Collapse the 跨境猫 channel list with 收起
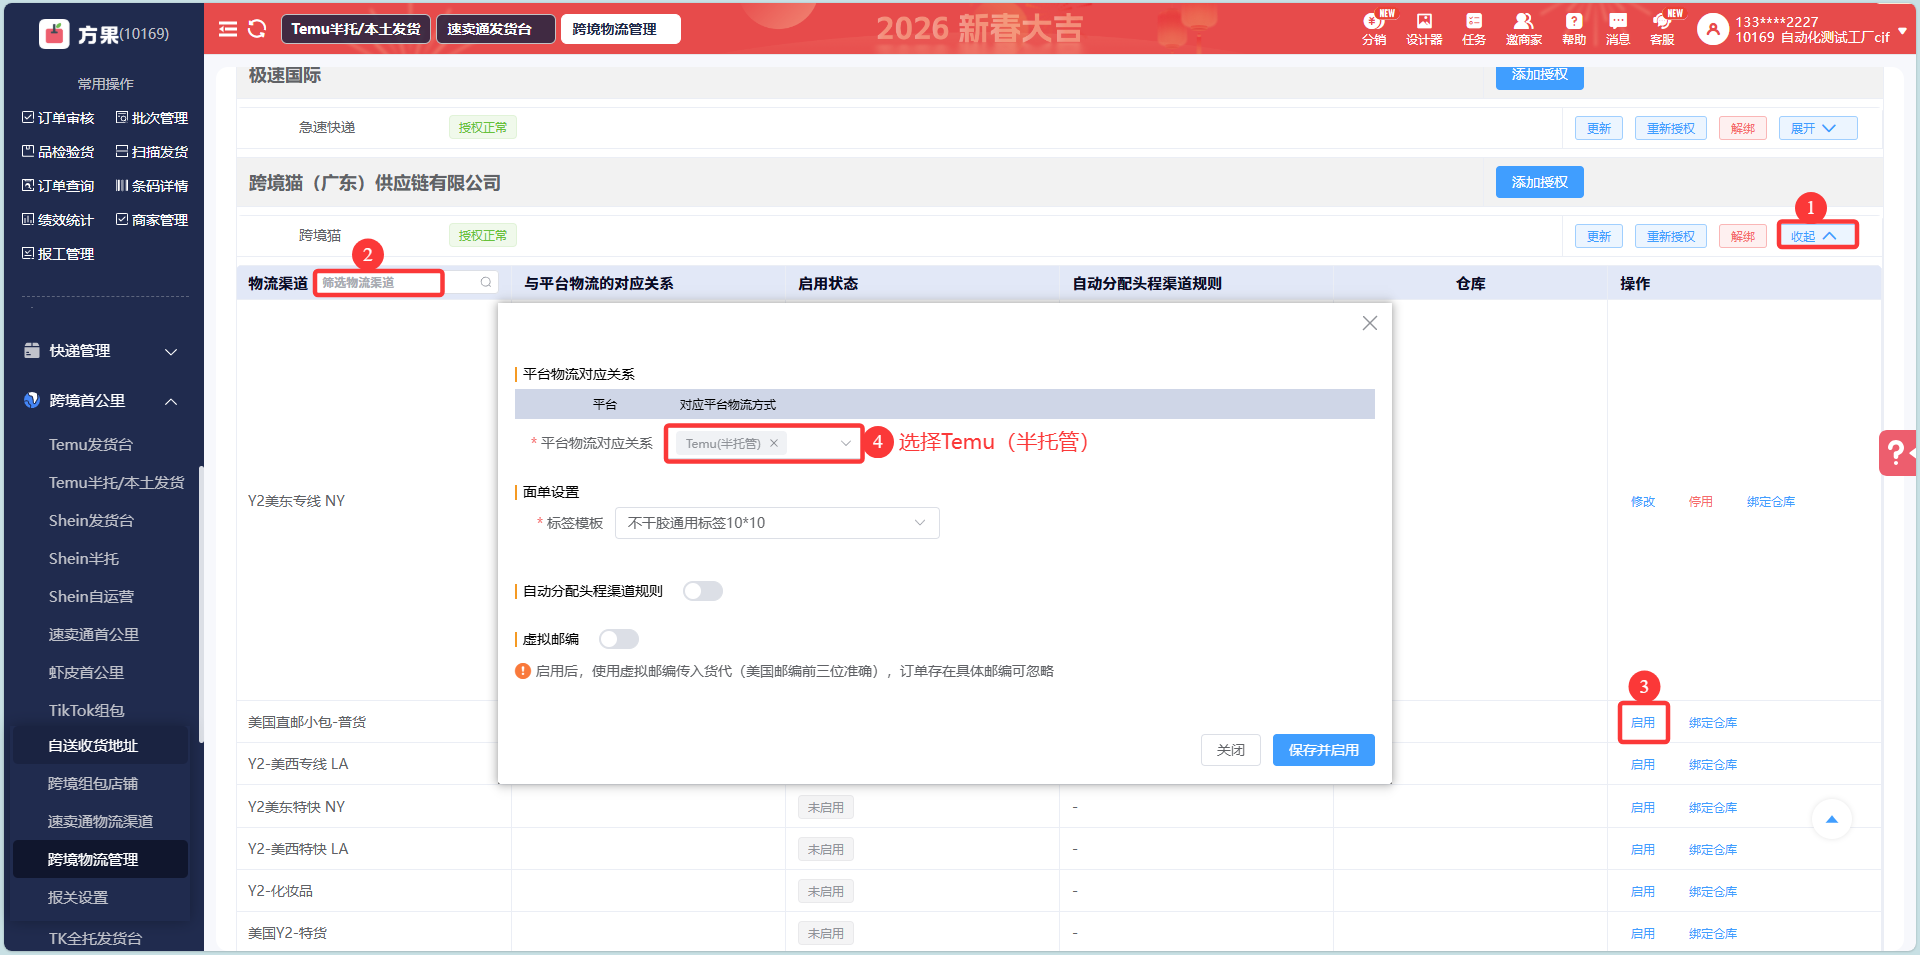The image size is (1920, 955). click(1817, 236)
